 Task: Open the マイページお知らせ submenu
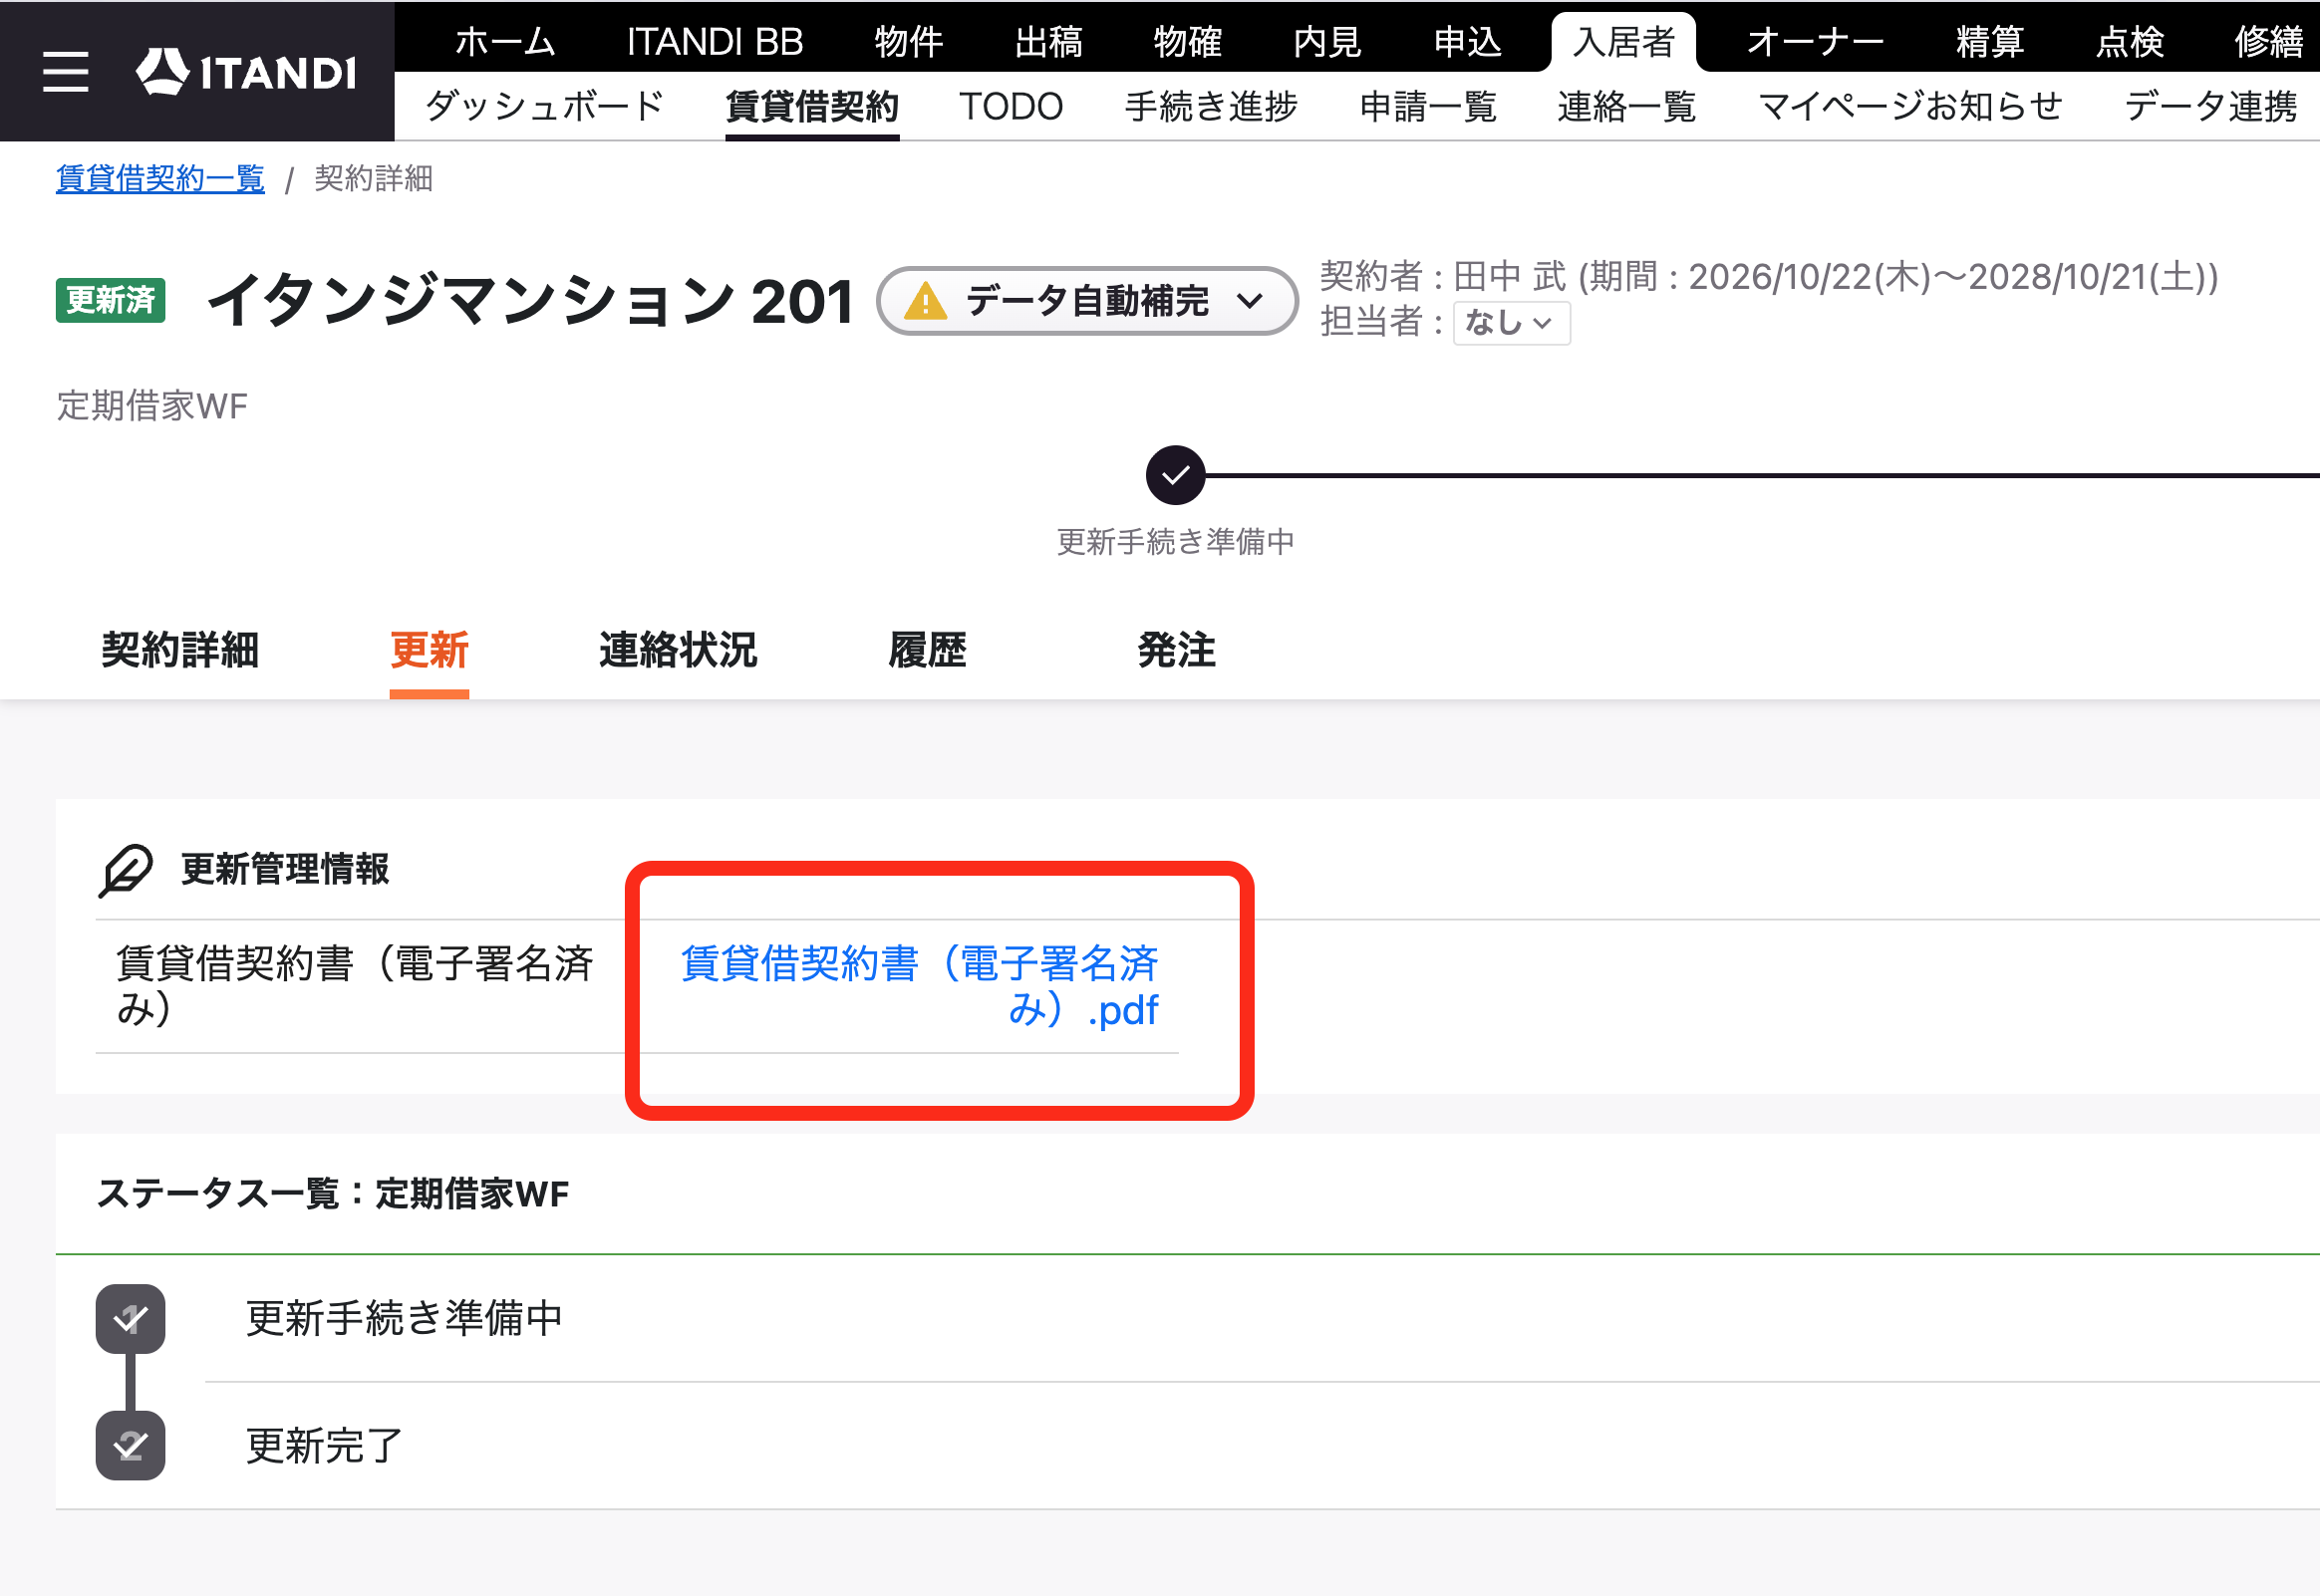coord(1910,106)
